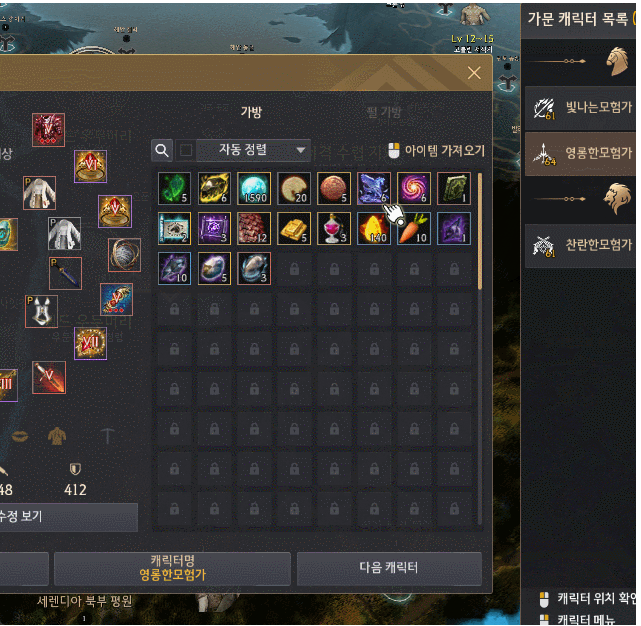Toggle the checkbox beside 자동 정렬

tap(186, 150)
